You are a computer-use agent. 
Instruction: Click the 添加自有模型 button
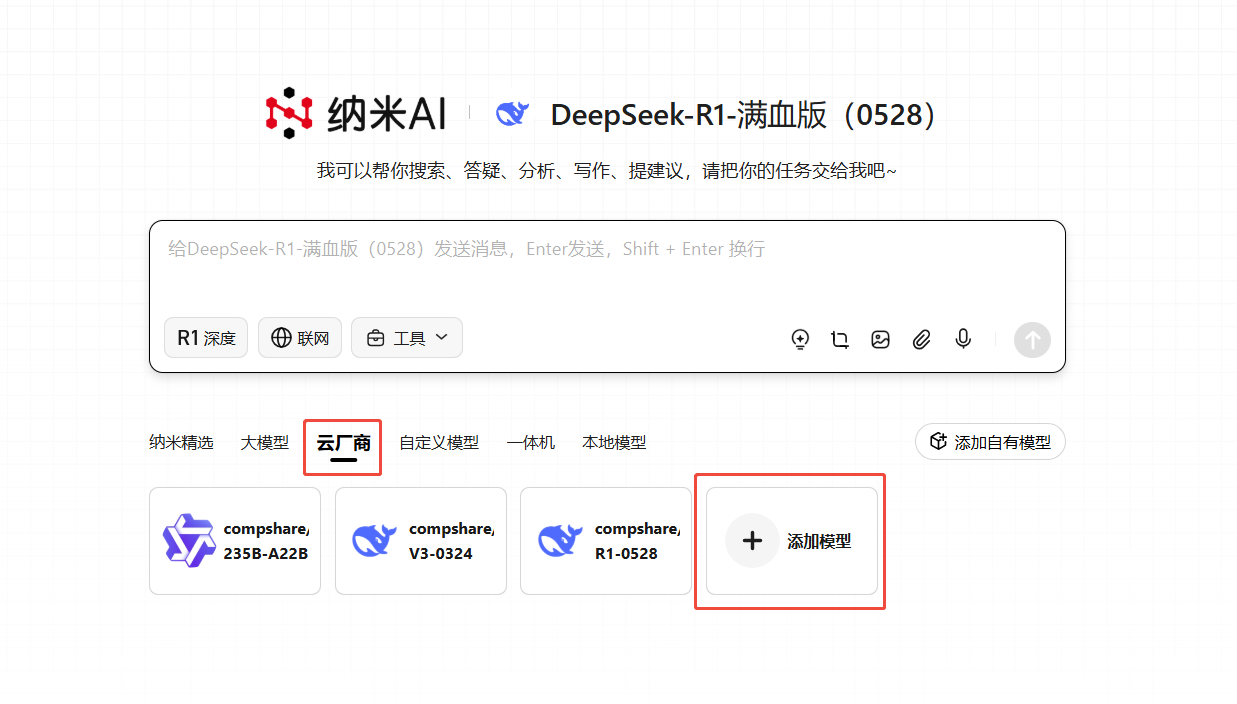(x=990, y=442)
